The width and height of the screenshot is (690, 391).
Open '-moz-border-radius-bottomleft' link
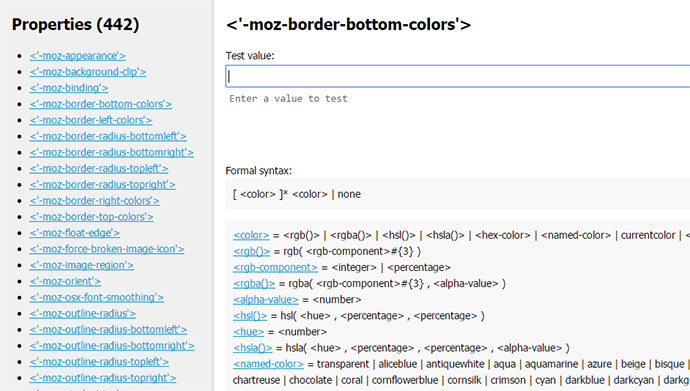(x=108, y=136)
